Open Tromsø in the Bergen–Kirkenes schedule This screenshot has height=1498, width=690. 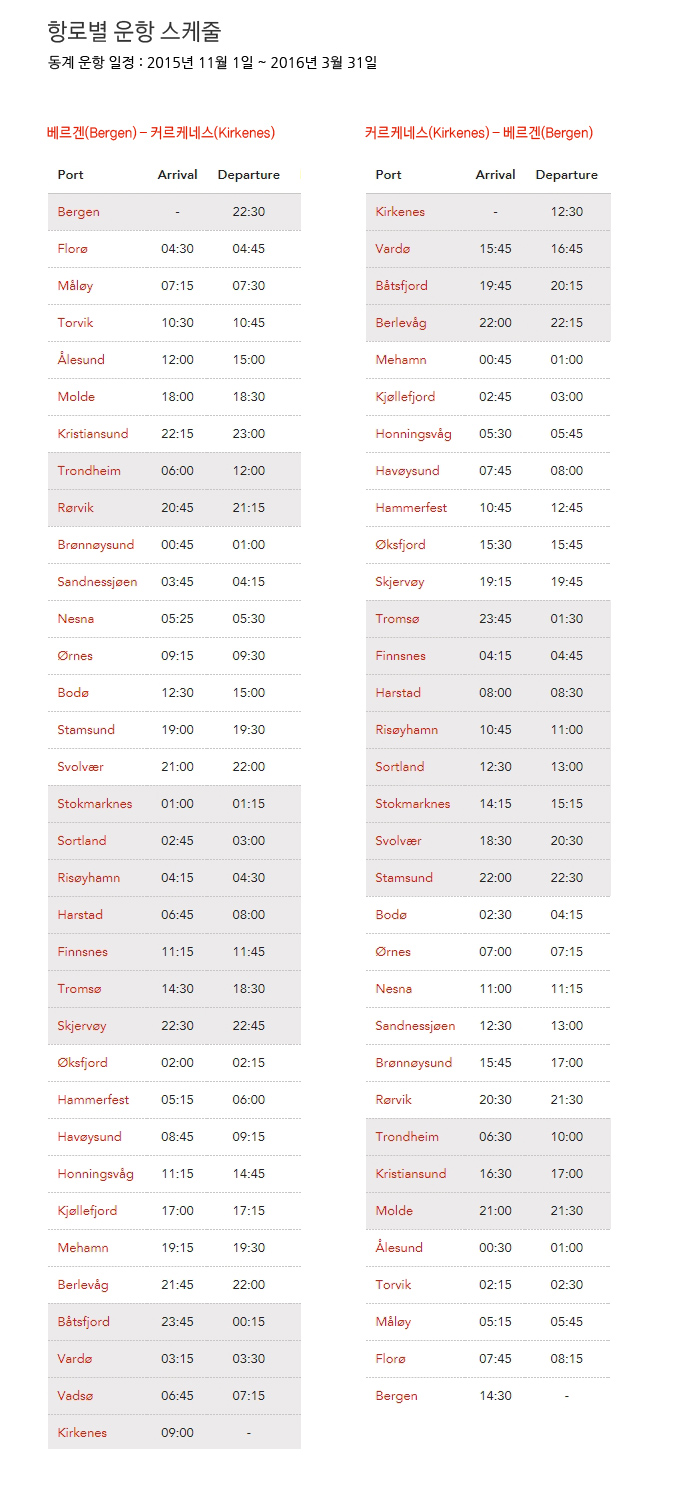coord(79,989)
